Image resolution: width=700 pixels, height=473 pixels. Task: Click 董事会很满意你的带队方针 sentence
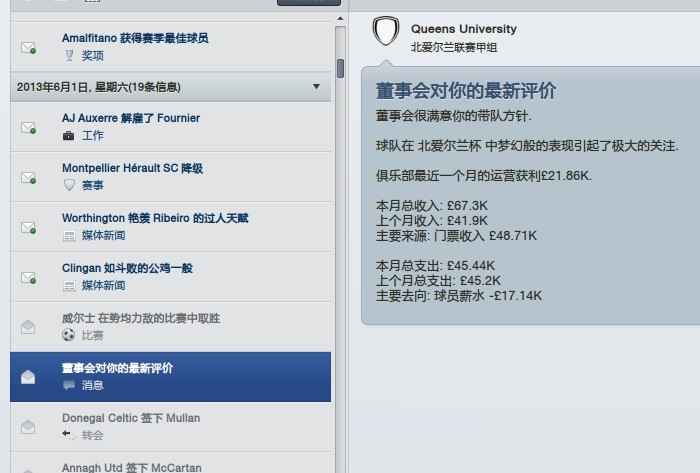tap(454, 116)
